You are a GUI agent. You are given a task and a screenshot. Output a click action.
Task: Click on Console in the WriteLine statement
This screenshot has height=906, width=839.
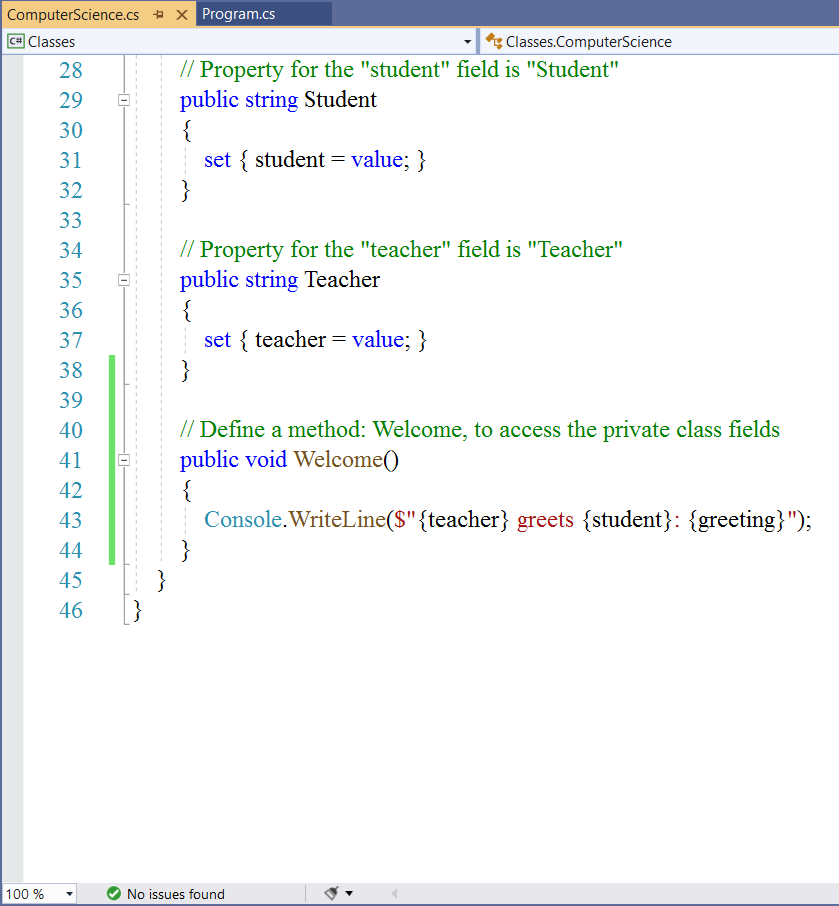(243, 520)
